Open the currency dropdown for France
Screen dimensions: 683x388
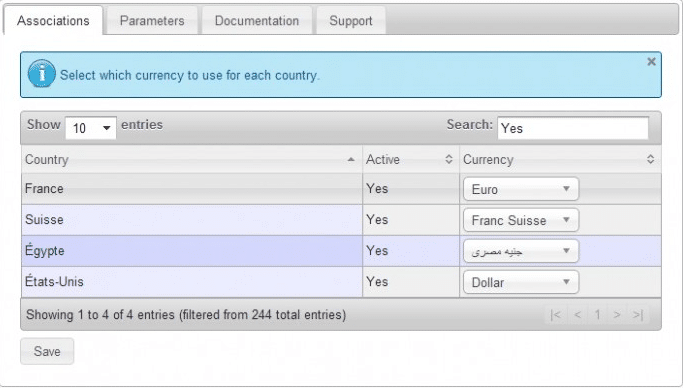[x=521, y=189]
